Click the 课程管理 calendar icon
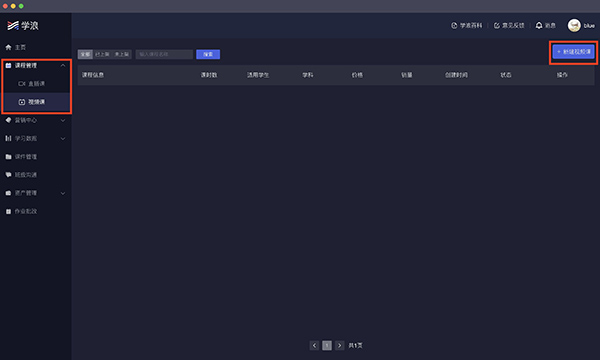This screenshot has height=360, width=600. click(8, 65)
